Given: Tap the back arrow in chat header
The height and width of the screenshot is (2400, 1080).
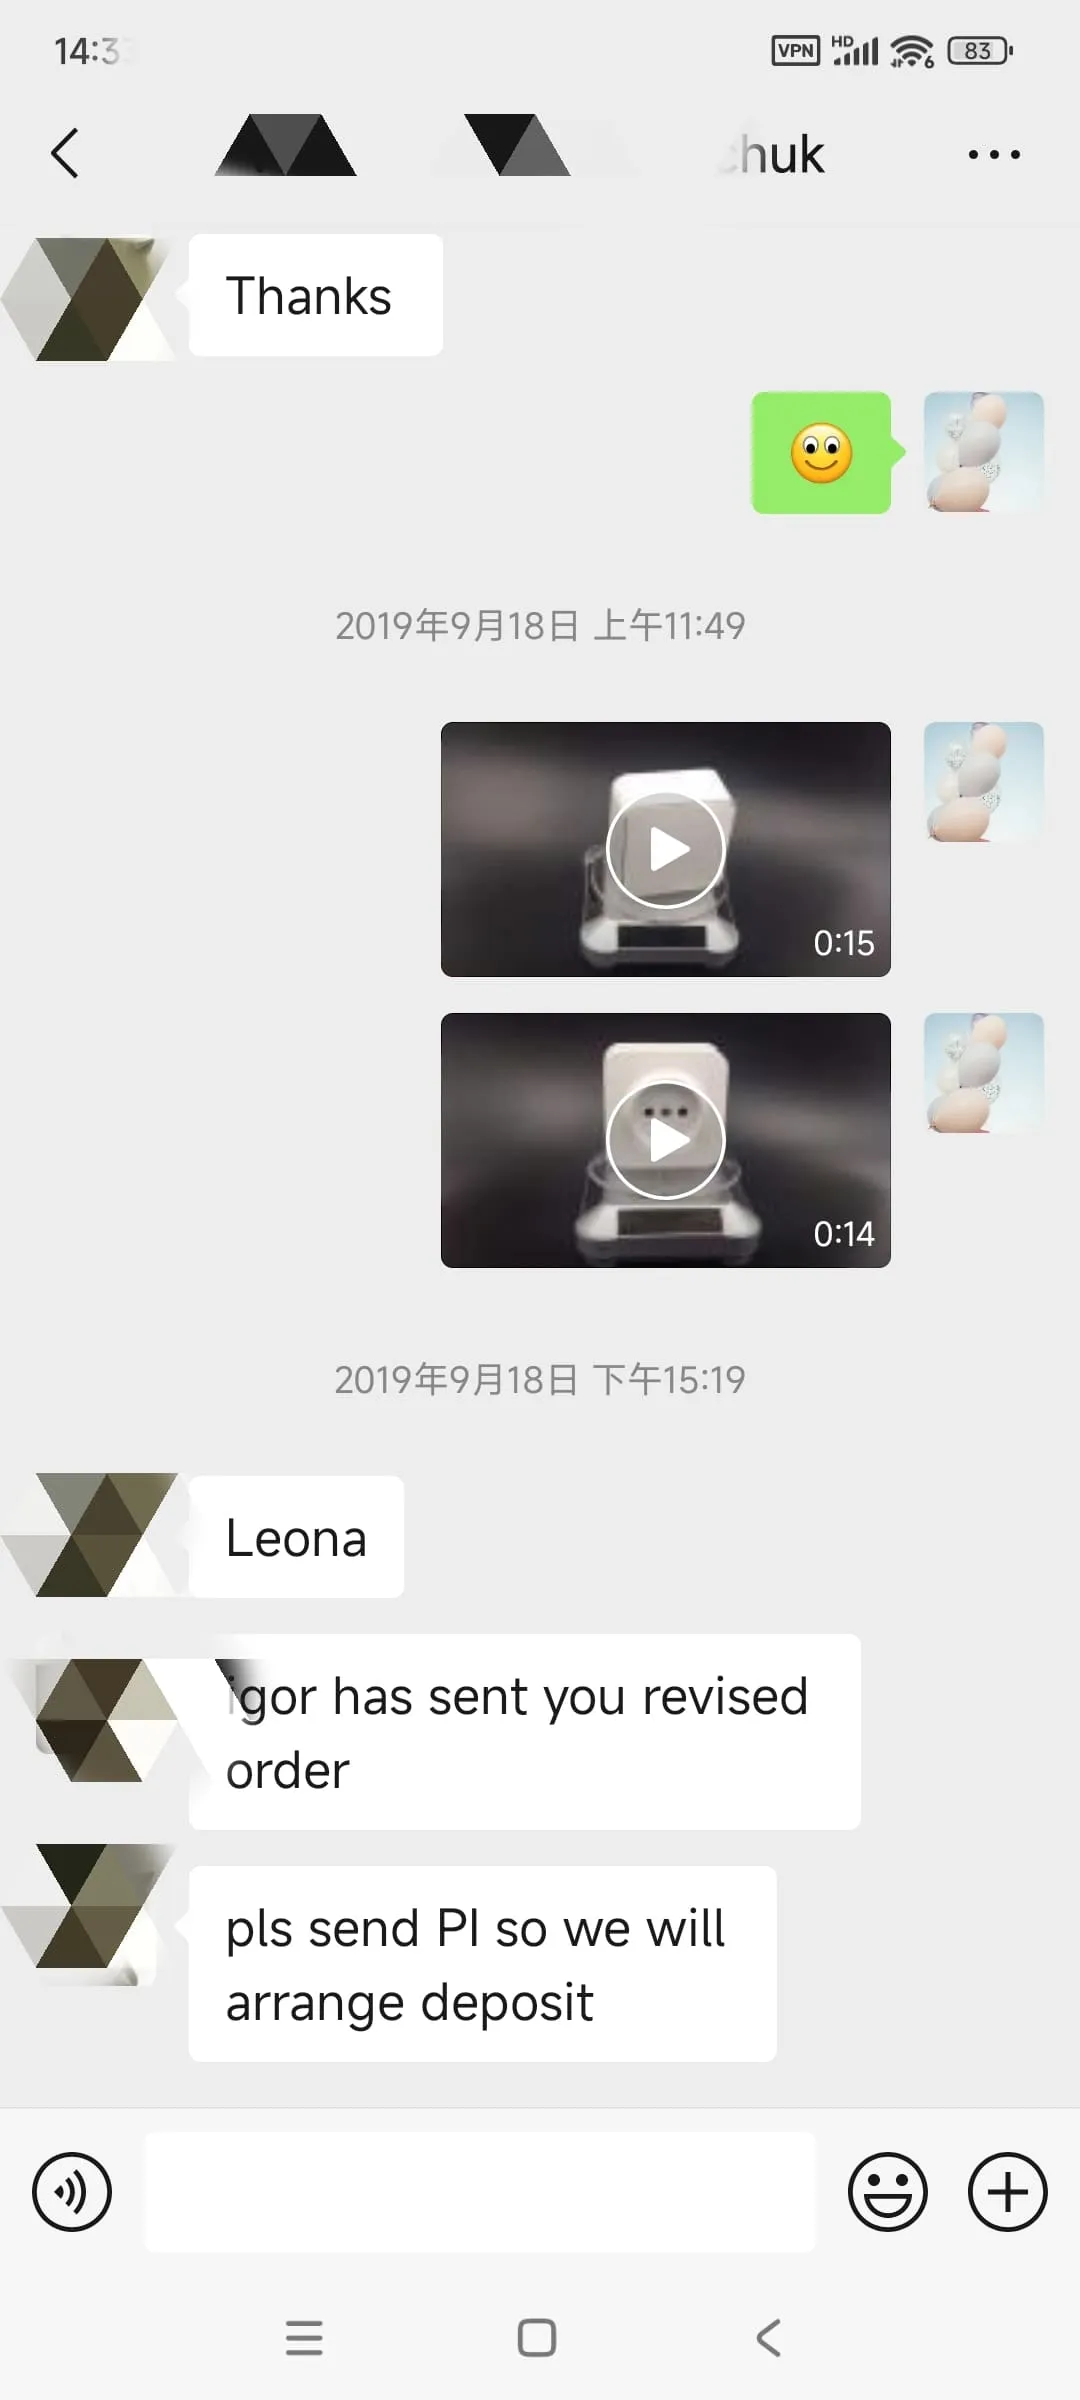Looking at the screenshot, I should tap(65, 154).
